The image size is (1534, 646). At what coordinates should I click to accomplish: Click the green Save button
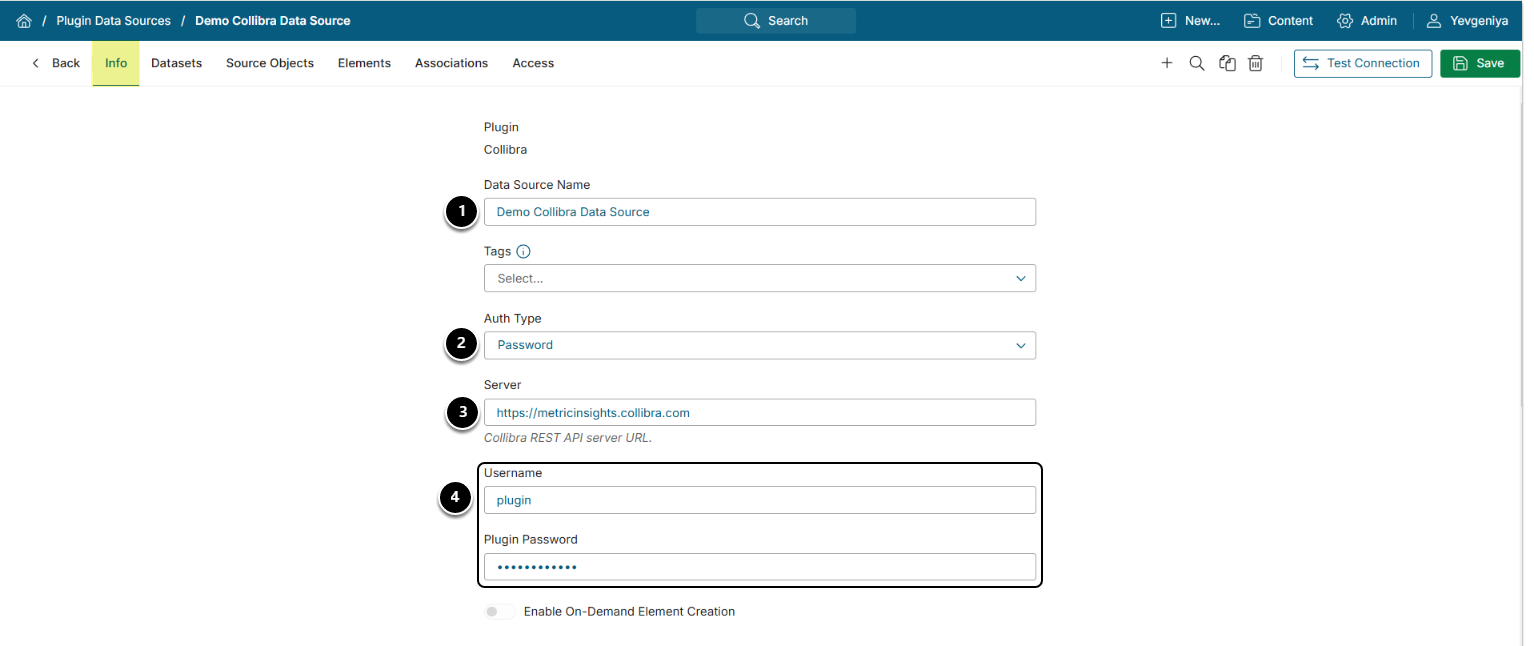pos(1479,63)
